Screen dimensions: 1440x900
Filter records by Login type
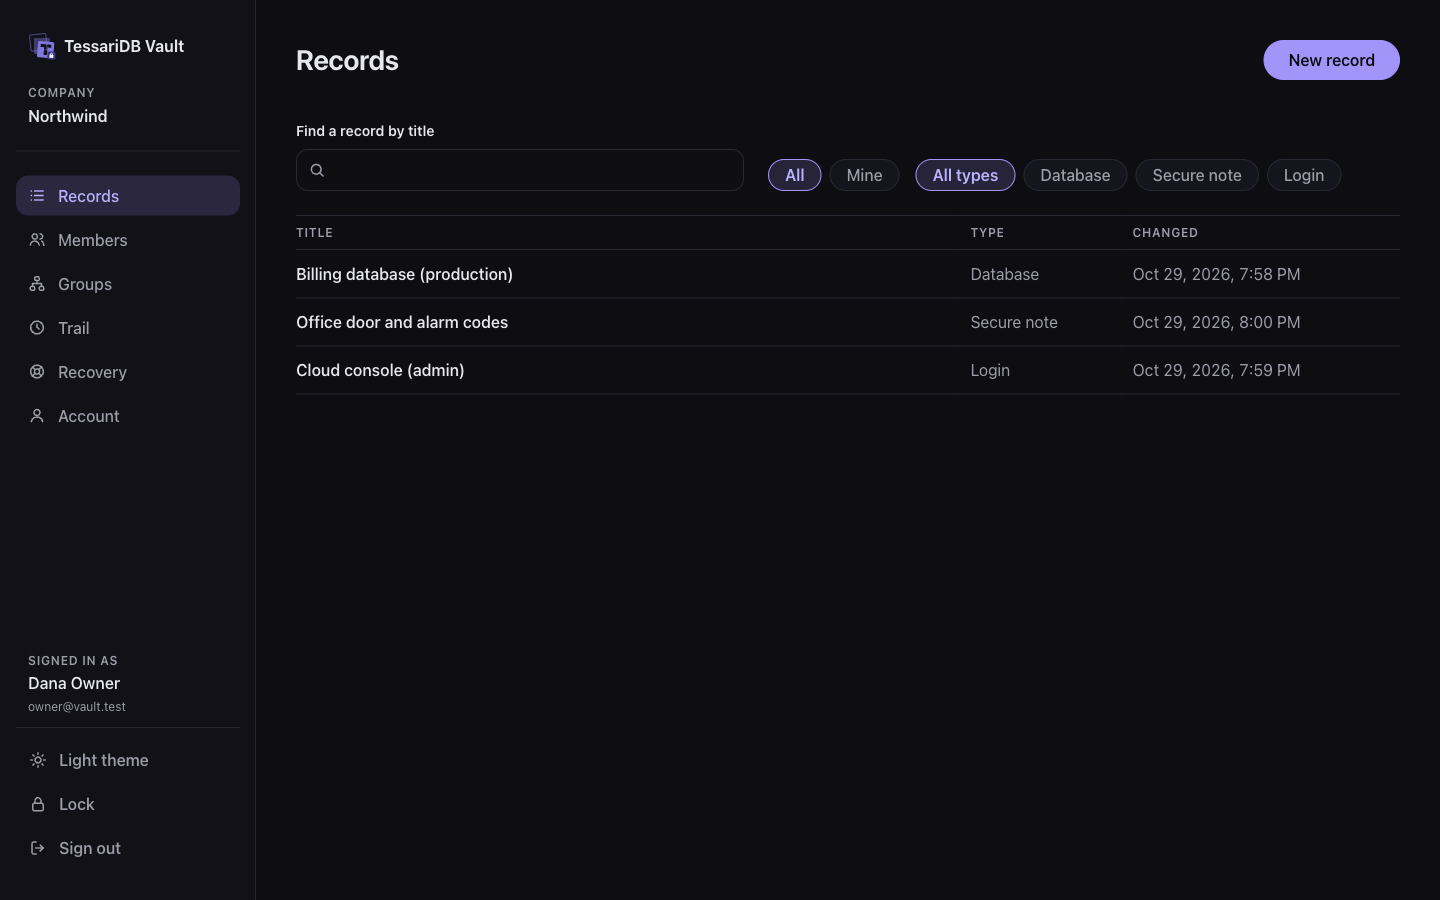point(1304,175)
